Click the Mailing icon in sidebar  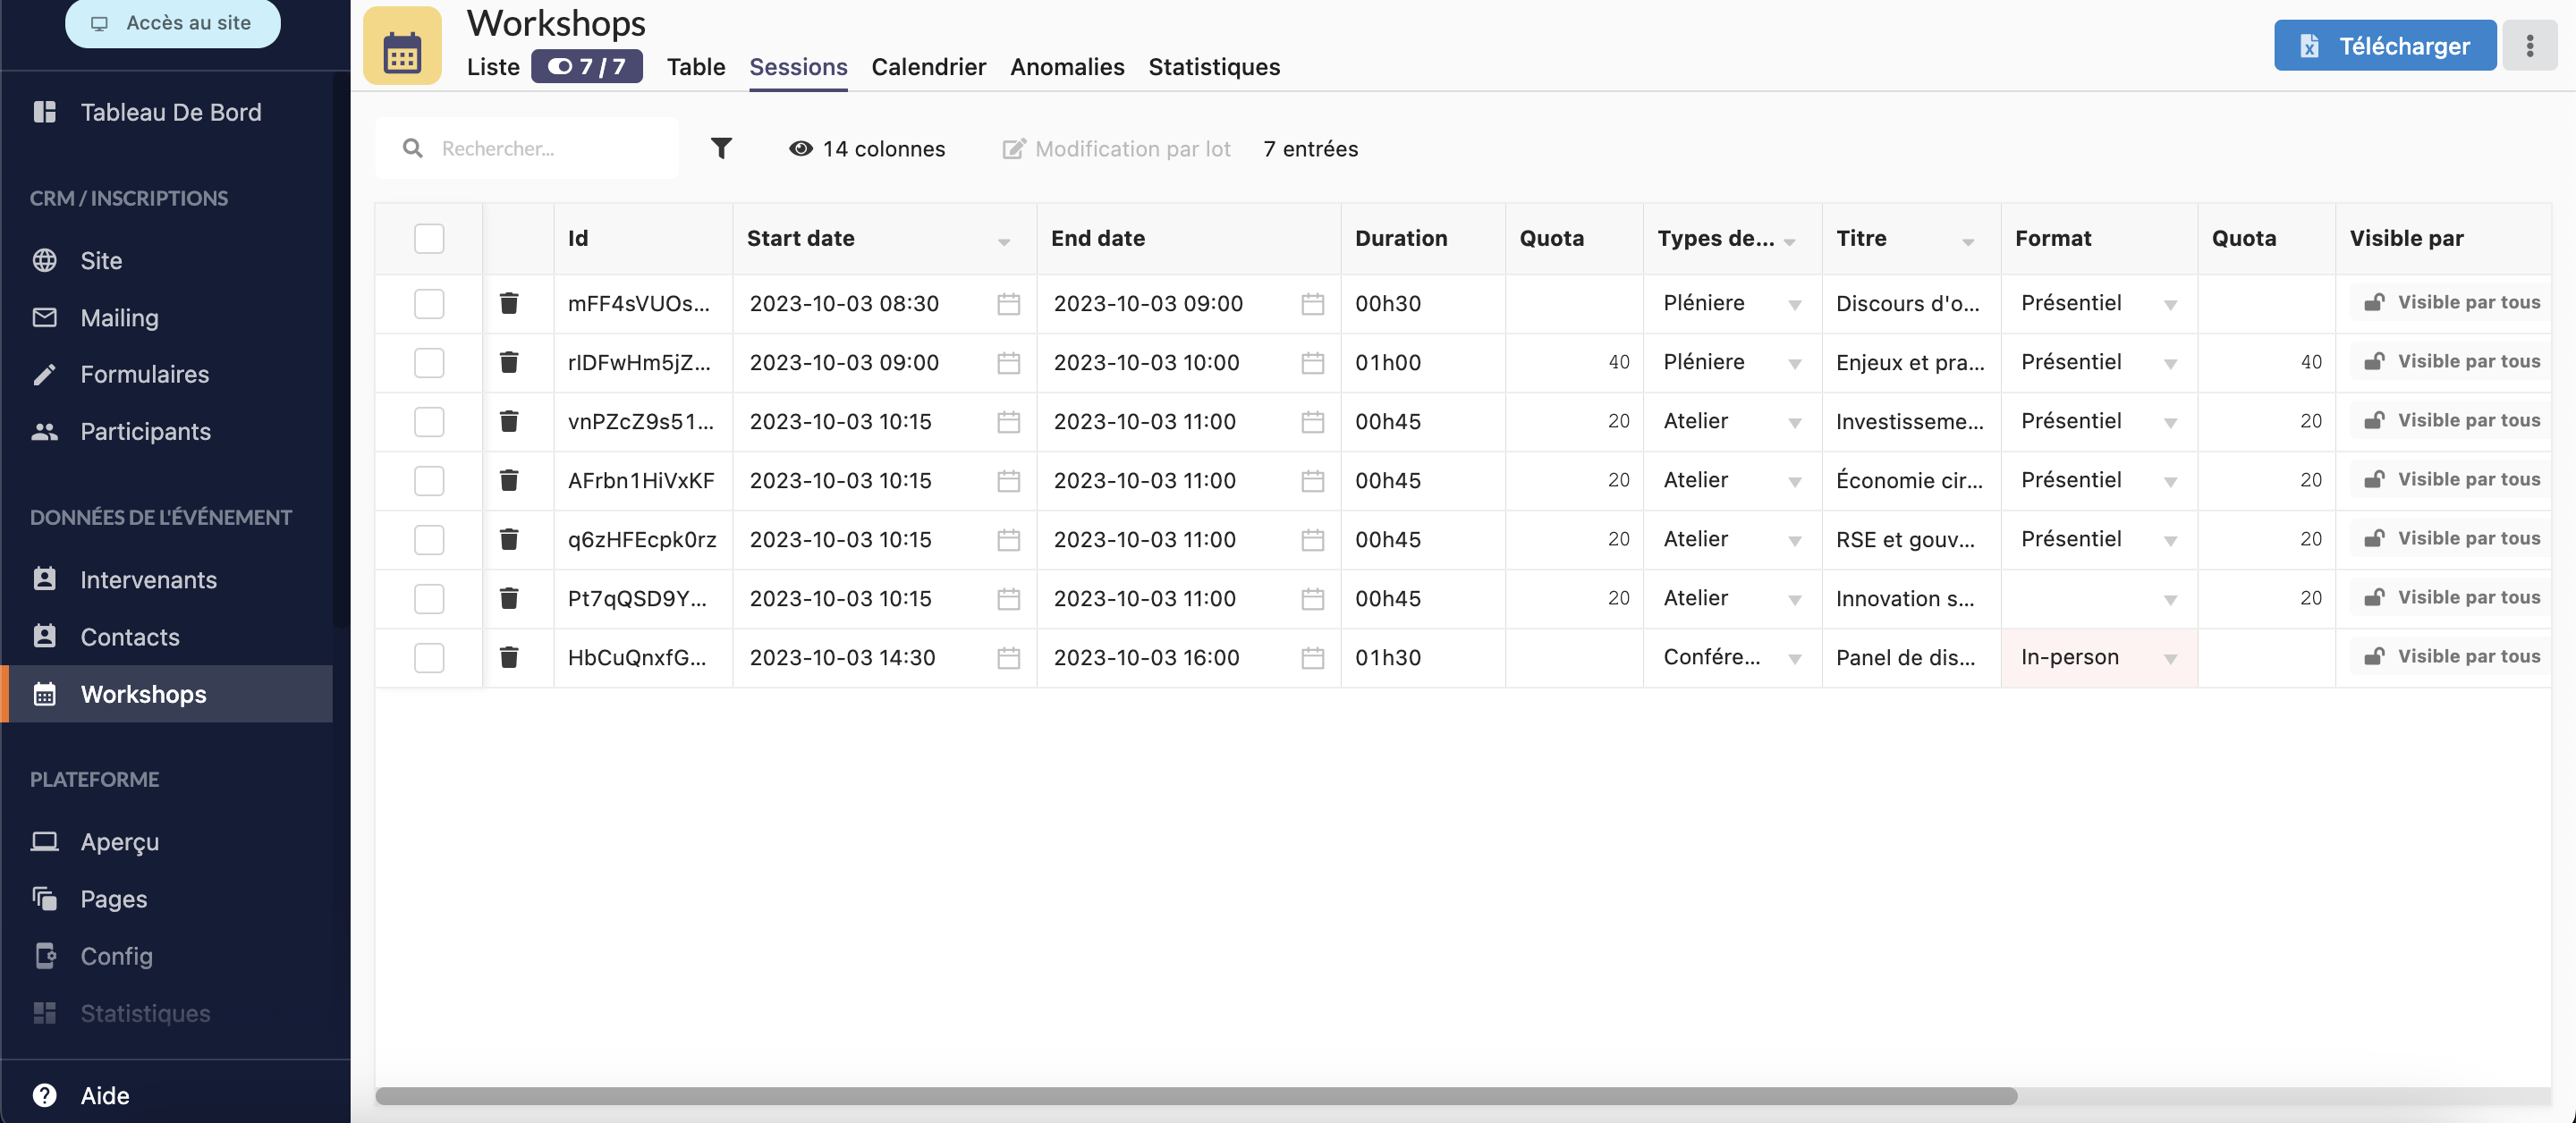click(x=45, y=316)
